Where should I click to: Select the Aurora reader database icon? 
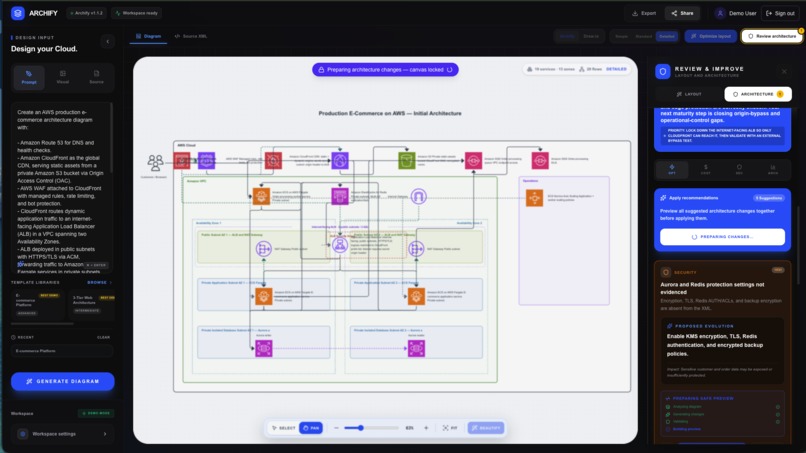click(x=416, y=348)
